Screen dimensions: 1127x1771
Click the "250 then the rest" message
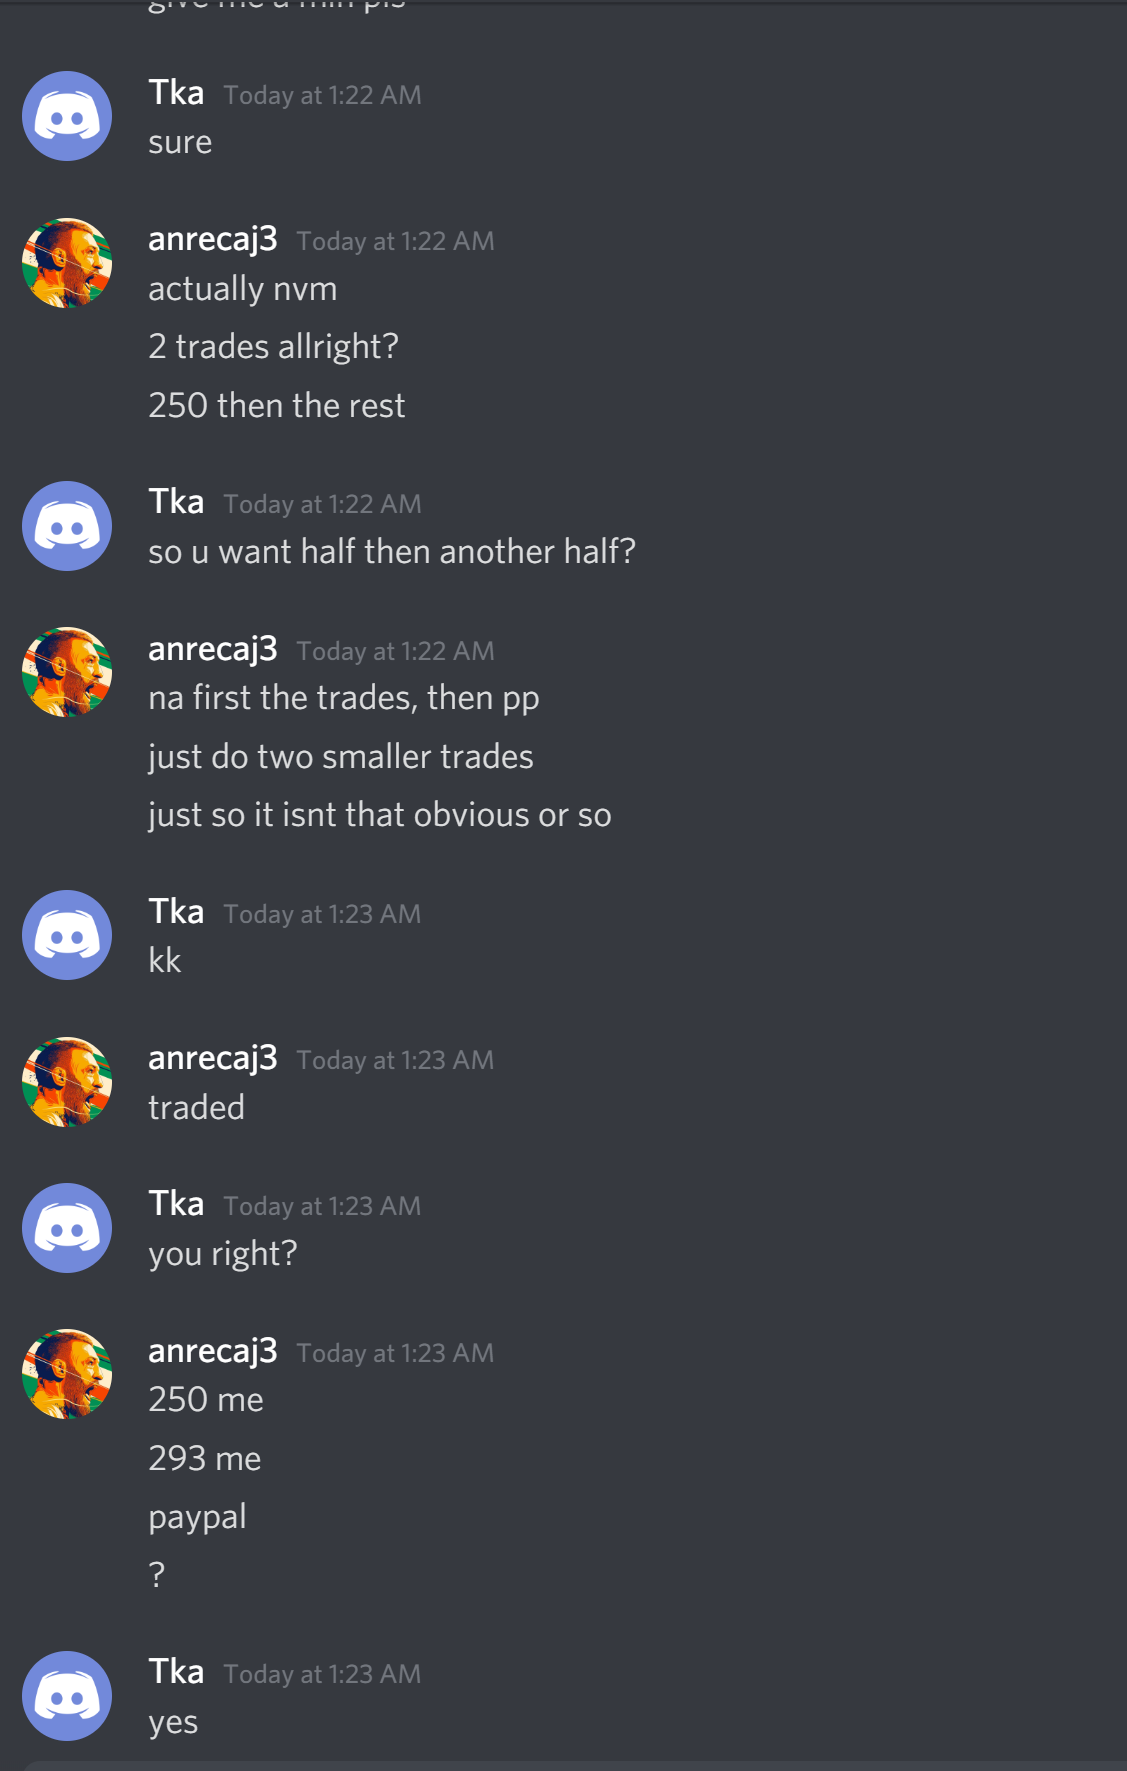[277, 406]
